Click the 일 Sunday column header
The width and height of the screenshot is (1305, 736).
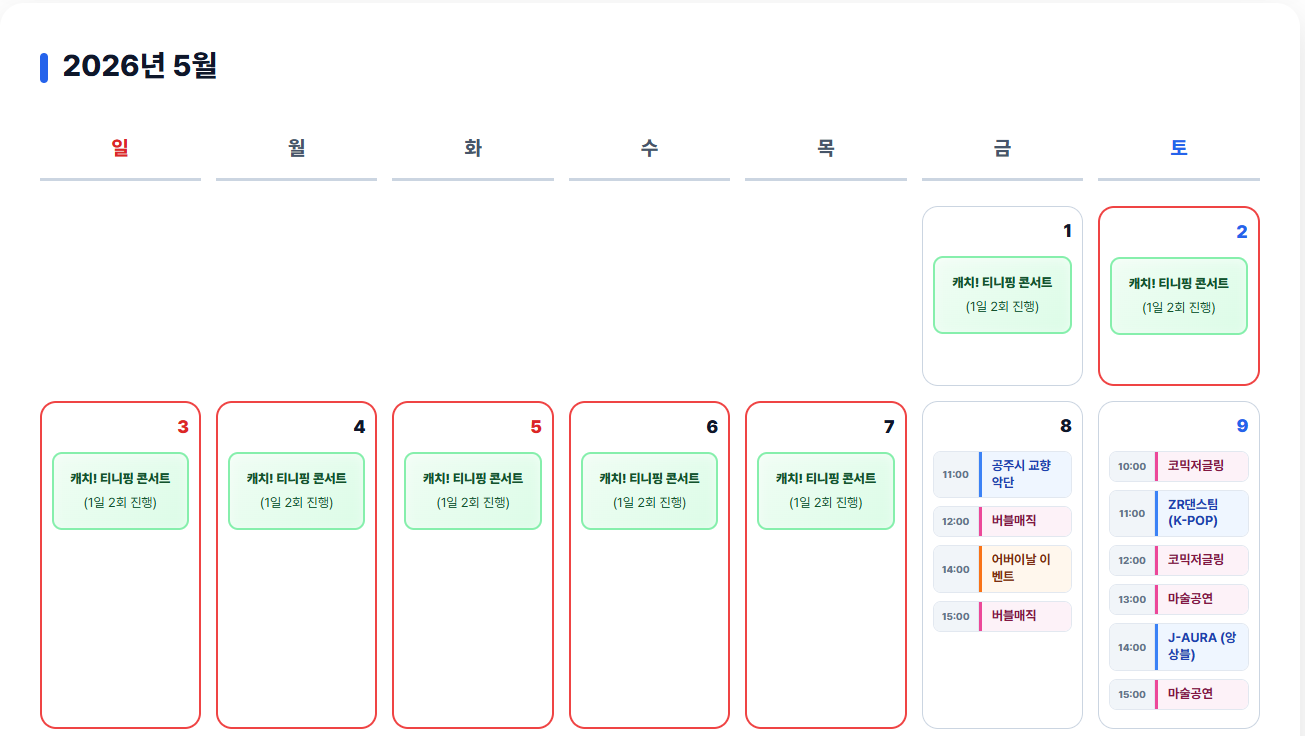pos(120,147)
